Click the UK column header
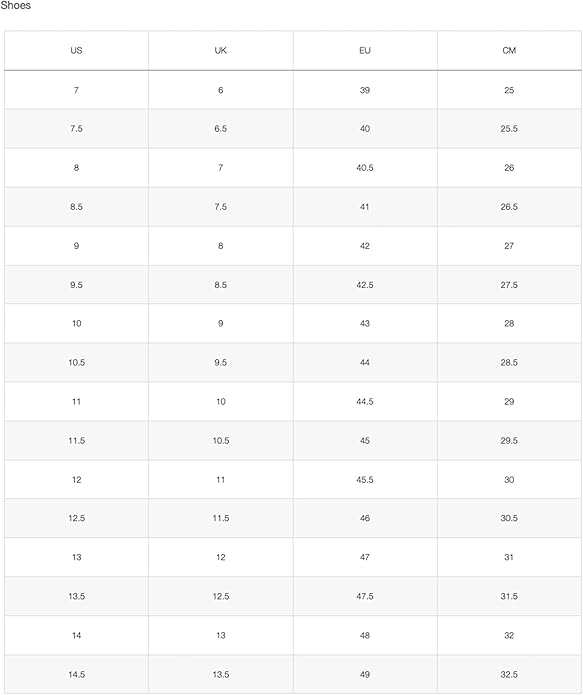The image size is (583, 695). [220, 51]
